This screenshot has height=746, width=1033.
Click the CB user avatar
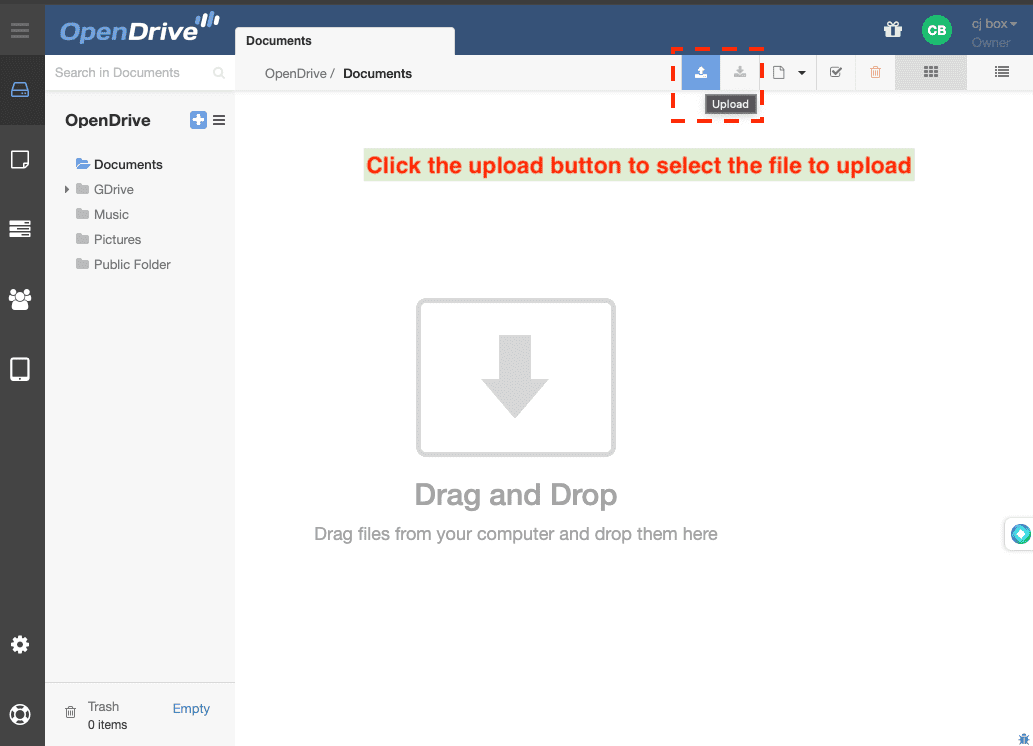[936, 30]
